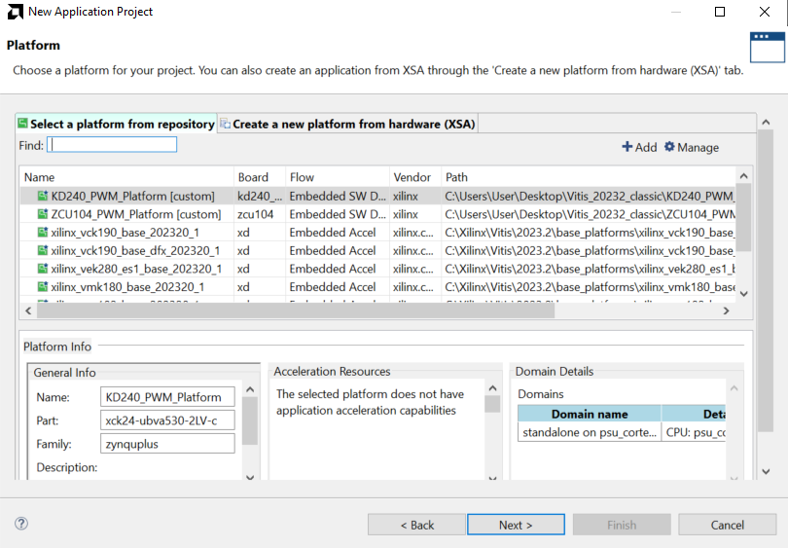Select xilinx_vck190_base_202320_1 platform
This screenshot has height=548, width=788.
377,232
